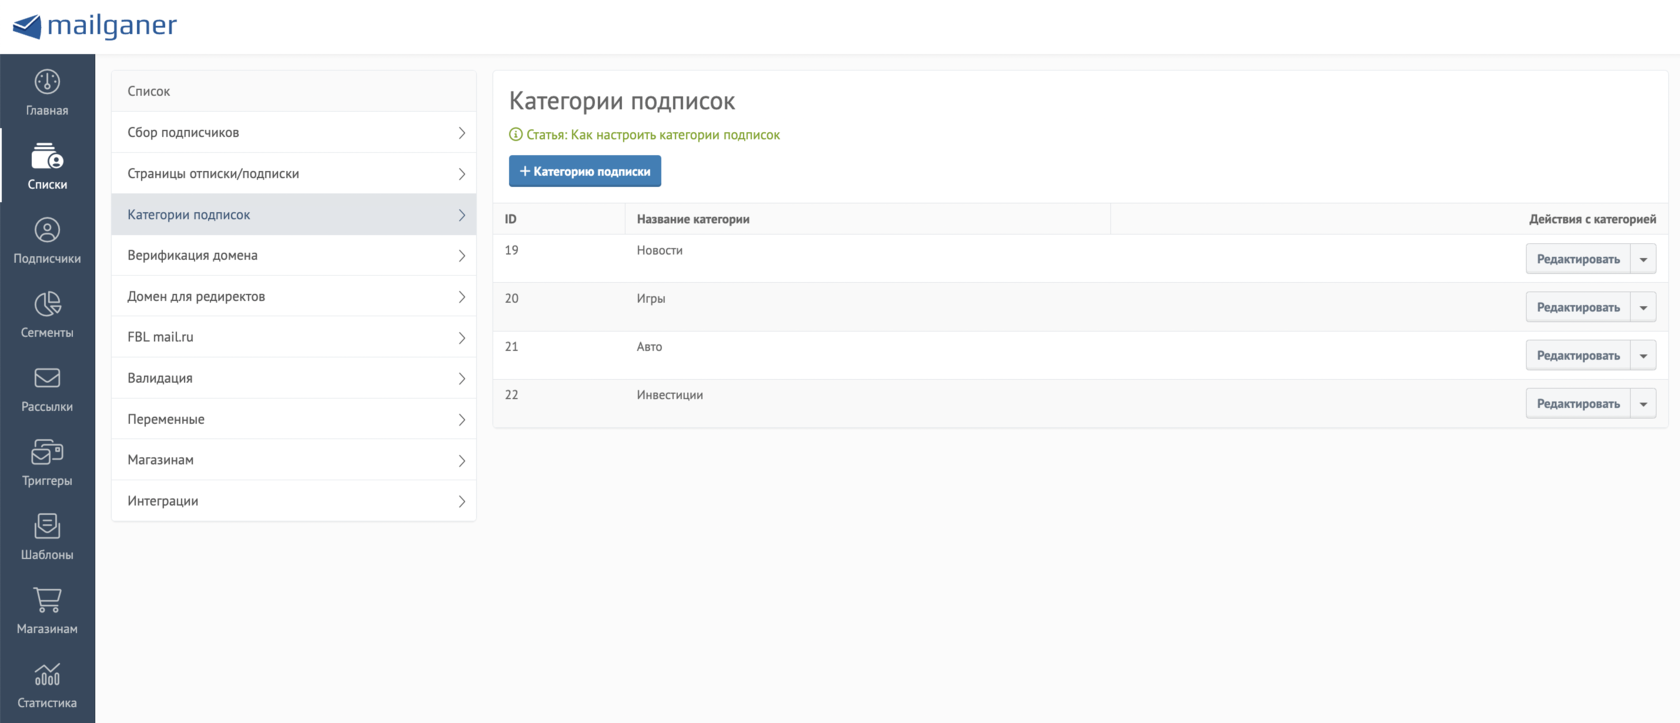Expand Переменные chevron
Image resolution: width=1680 pixels, height=723 pixels.
(462, 420)
